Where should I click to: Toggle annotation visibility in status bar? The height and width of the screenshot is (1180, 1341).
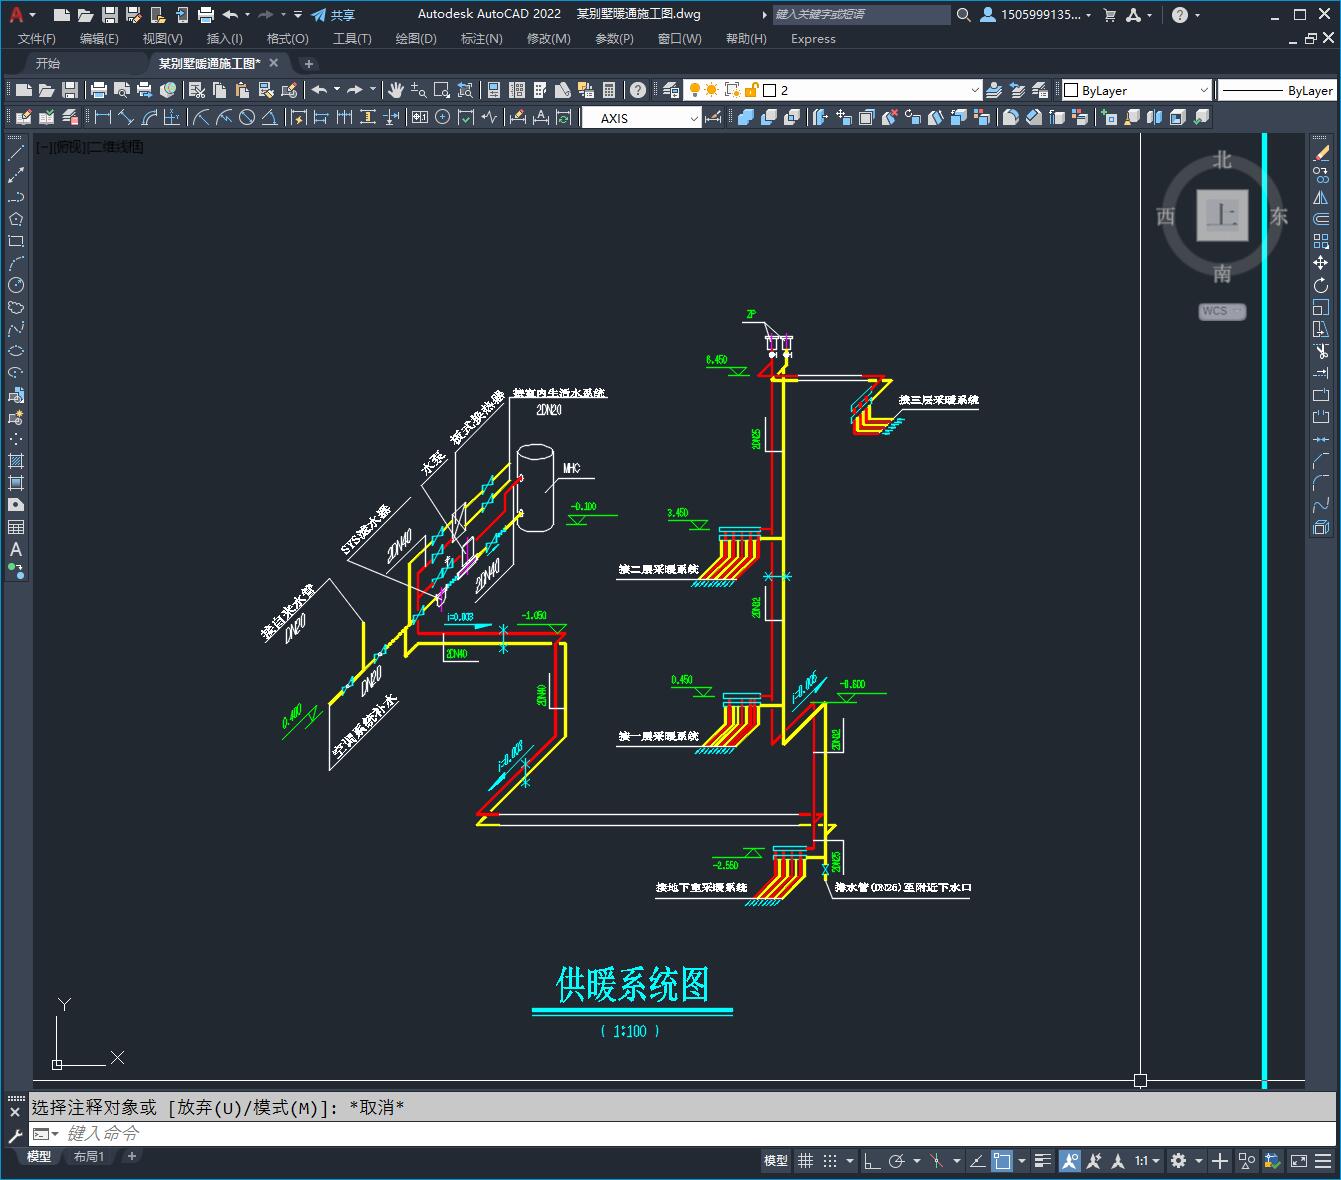pyautogui.click(x=1070, y=1161)
